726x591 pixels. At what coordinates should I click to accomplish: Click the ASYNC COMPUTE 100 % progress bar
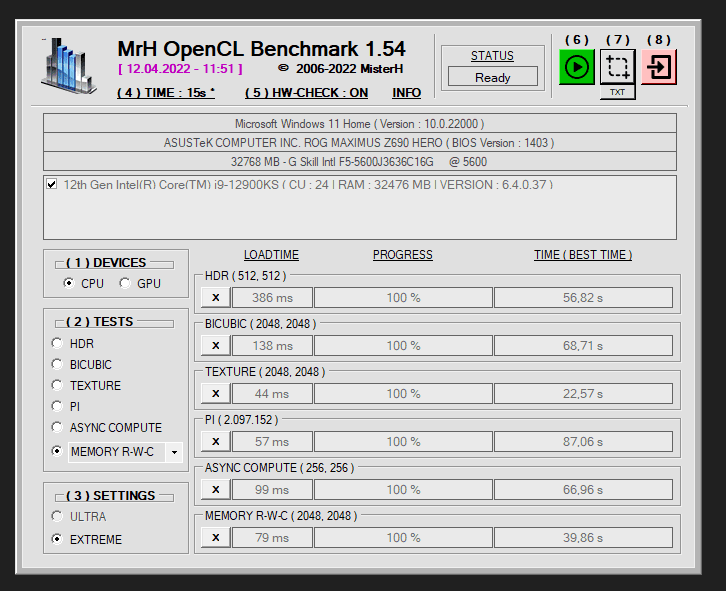coord(403,490)
